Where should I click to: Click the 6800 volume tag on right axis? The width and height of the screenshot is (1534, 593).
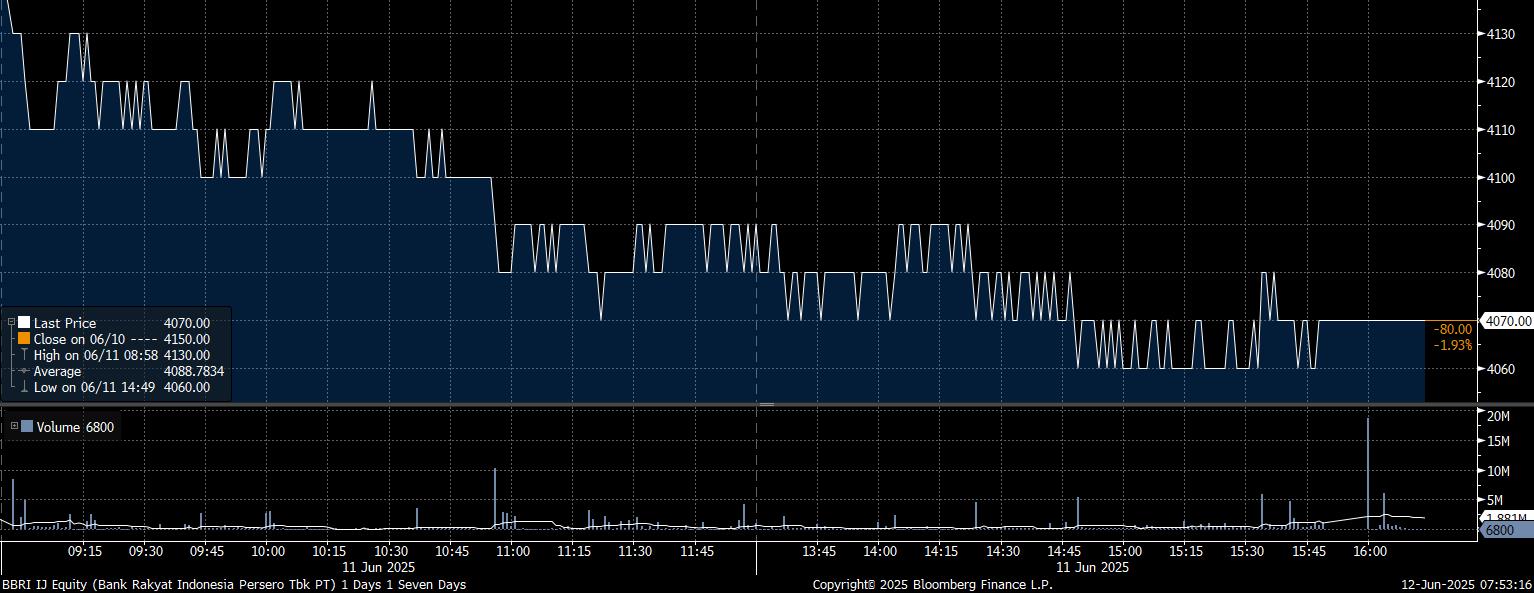coord(1501,530)
